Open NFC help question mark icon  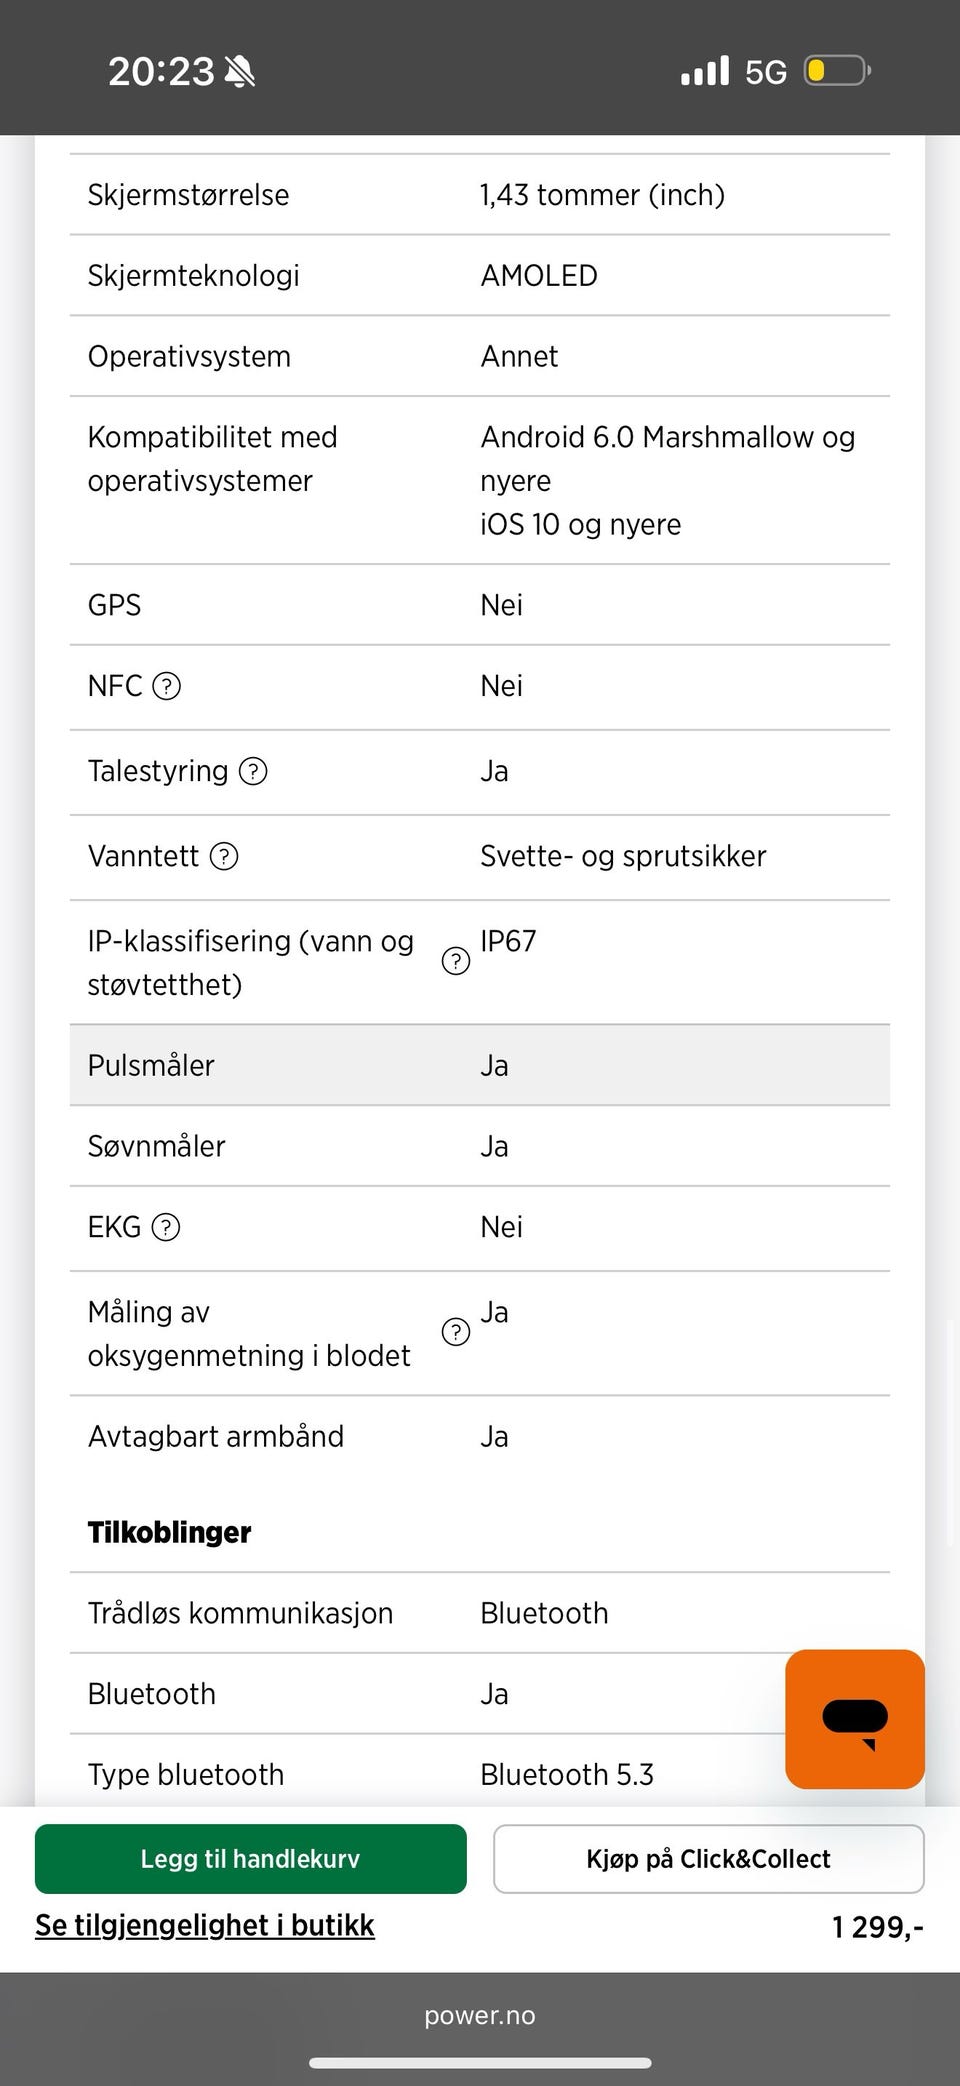point(166,686)
